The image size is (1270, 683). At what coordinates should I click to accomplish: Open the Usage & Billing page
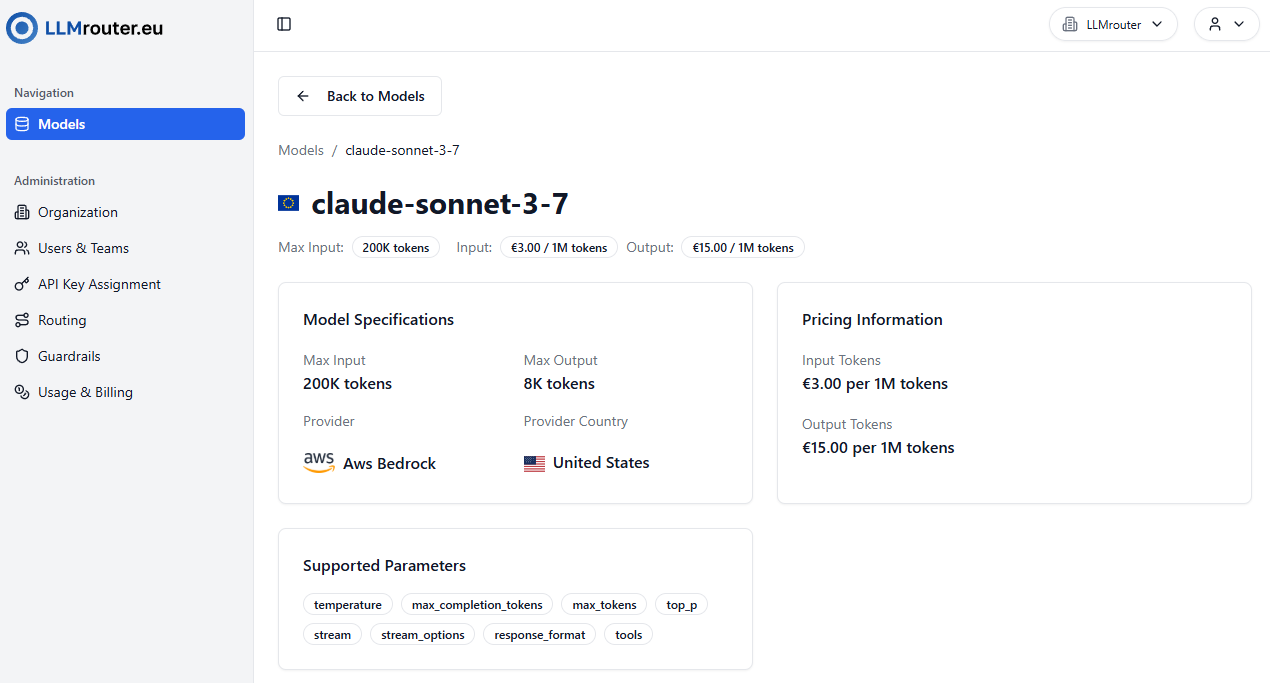click(85, 392)
